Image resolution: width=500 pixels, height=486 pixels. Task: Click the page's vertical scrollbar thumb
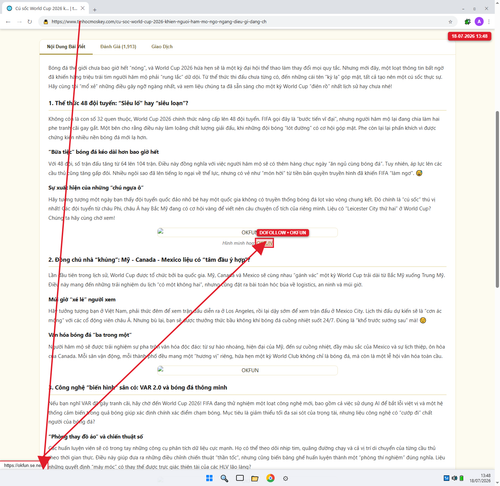point(497,199)
